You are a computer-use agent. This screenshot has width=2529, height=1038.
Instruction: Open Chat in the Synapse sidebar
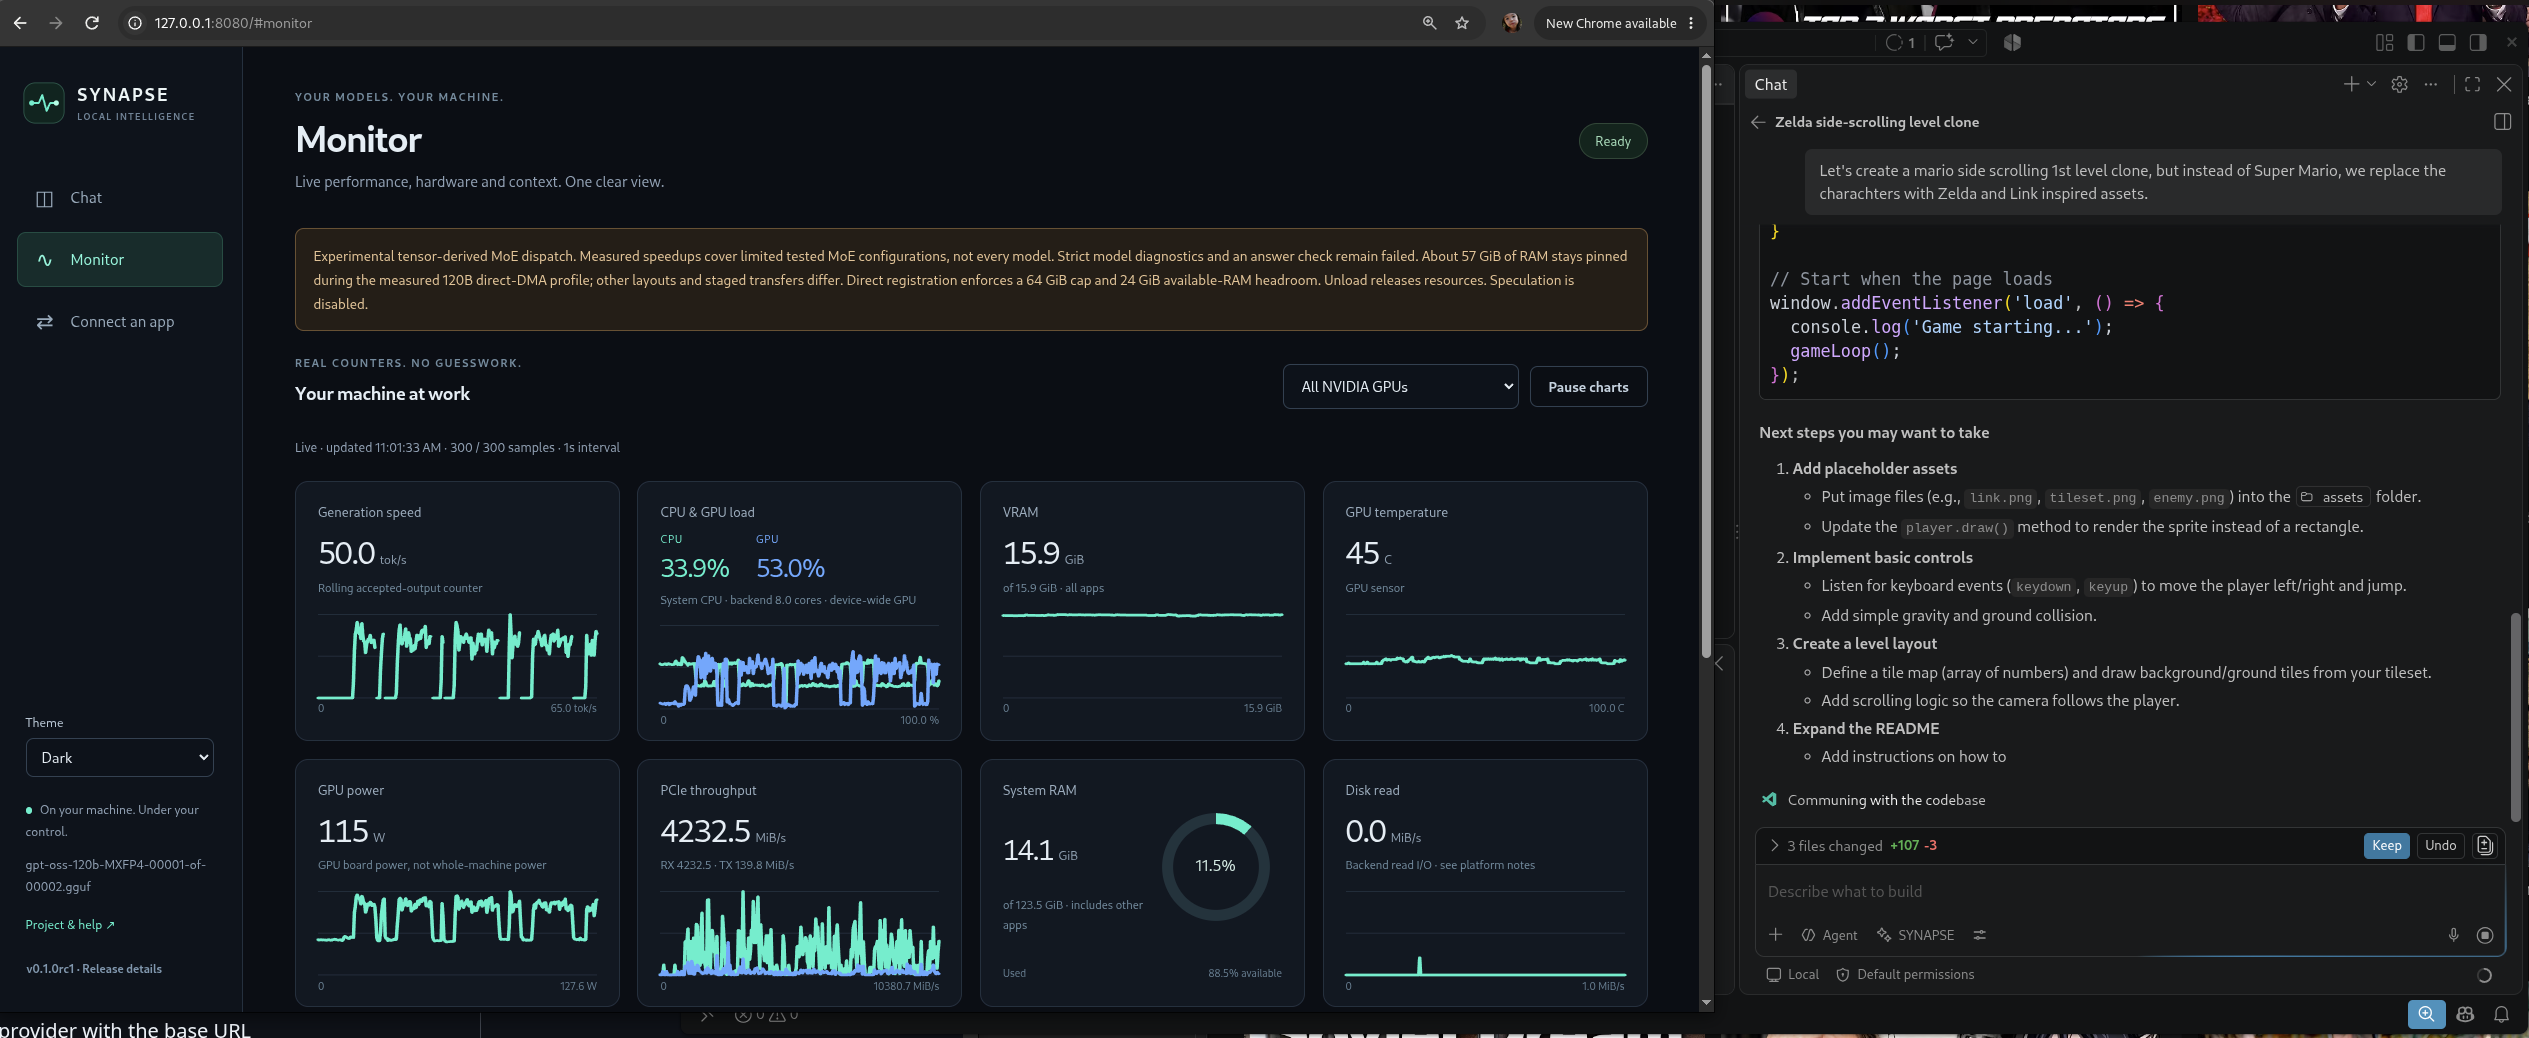click(x=119, y=198)
